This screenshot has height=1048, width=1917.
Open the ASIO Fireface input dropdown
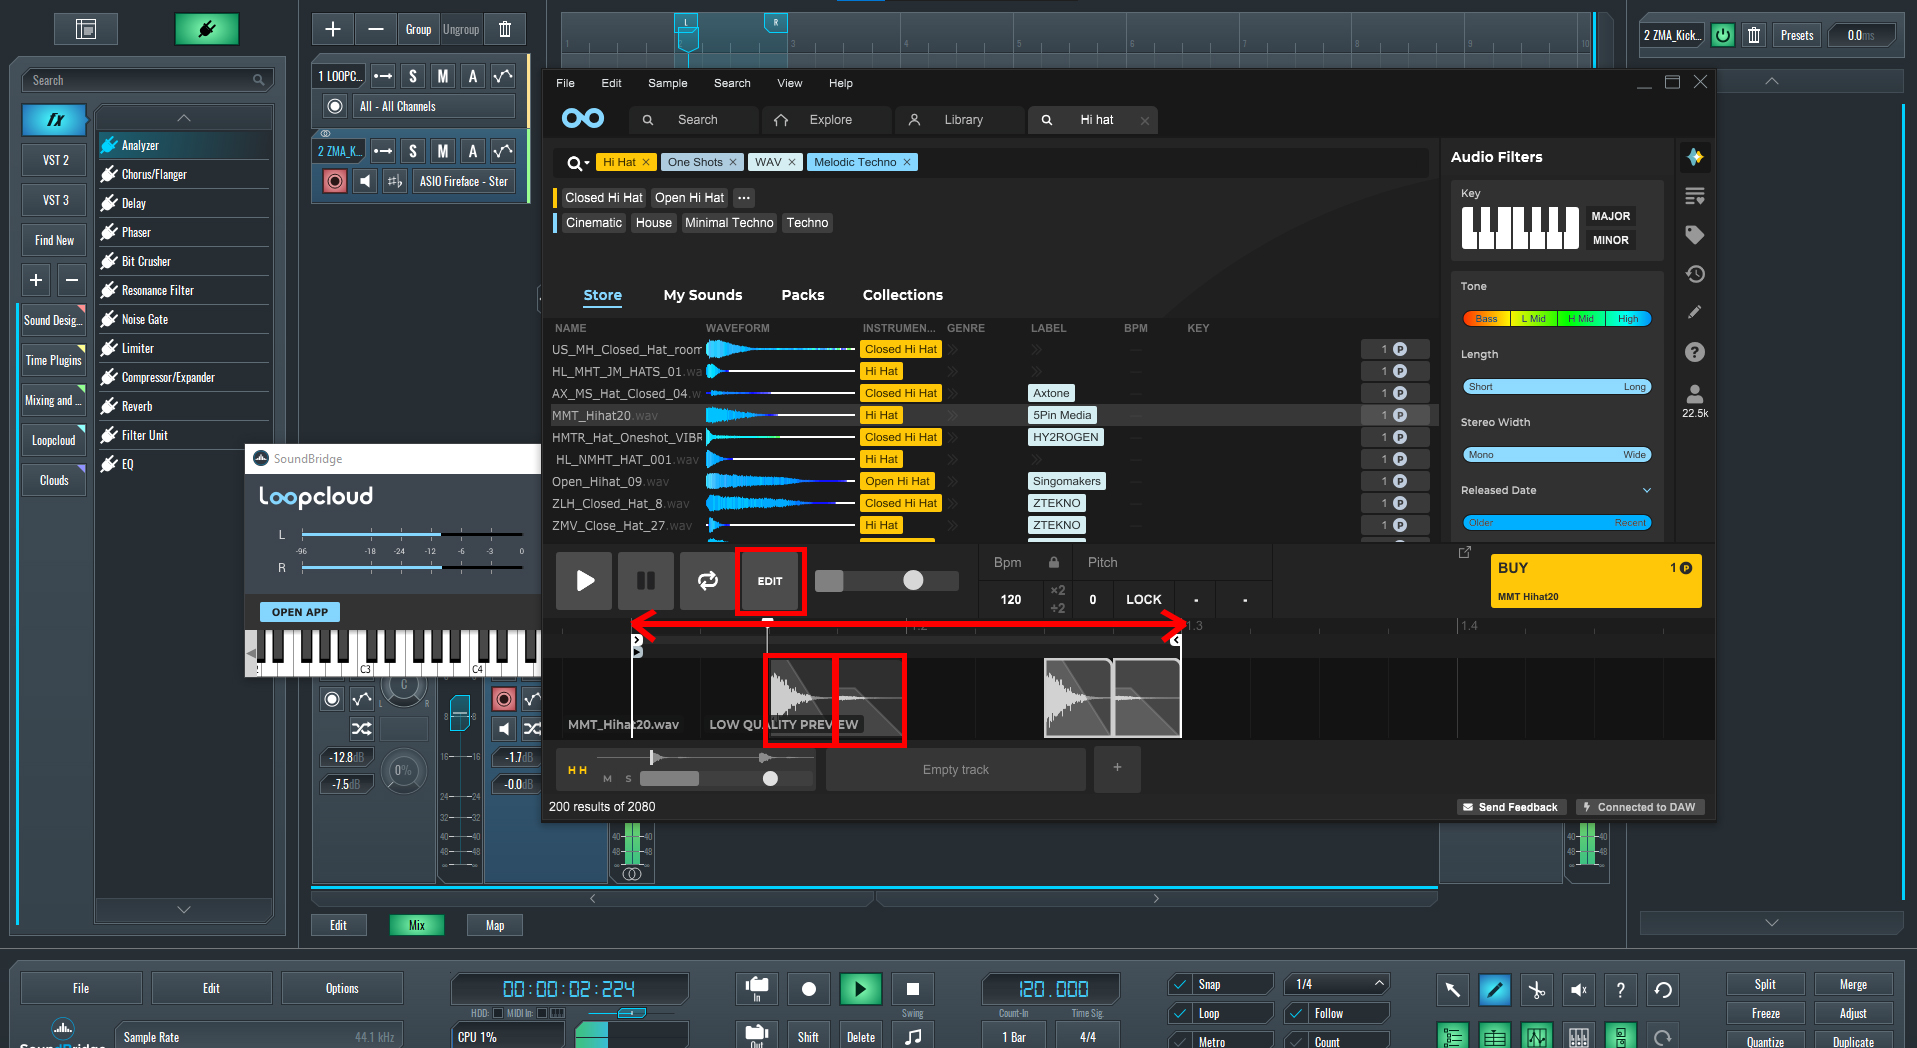tap(463, 181)
